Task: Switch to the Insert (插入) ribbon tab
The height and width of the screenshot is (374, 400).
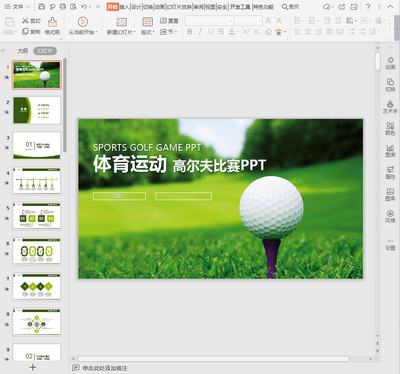Action: (124, 7)
